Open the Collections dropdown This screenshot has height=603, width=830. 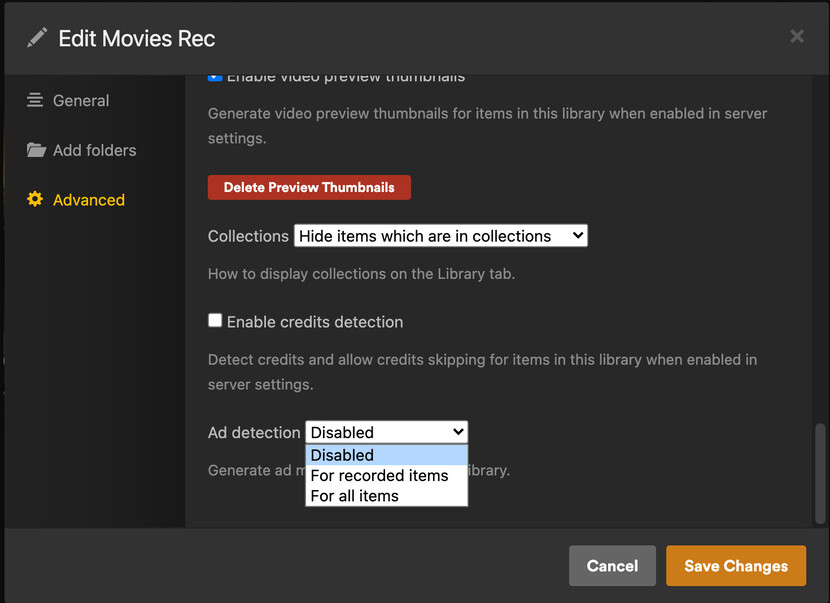point(440,236)
